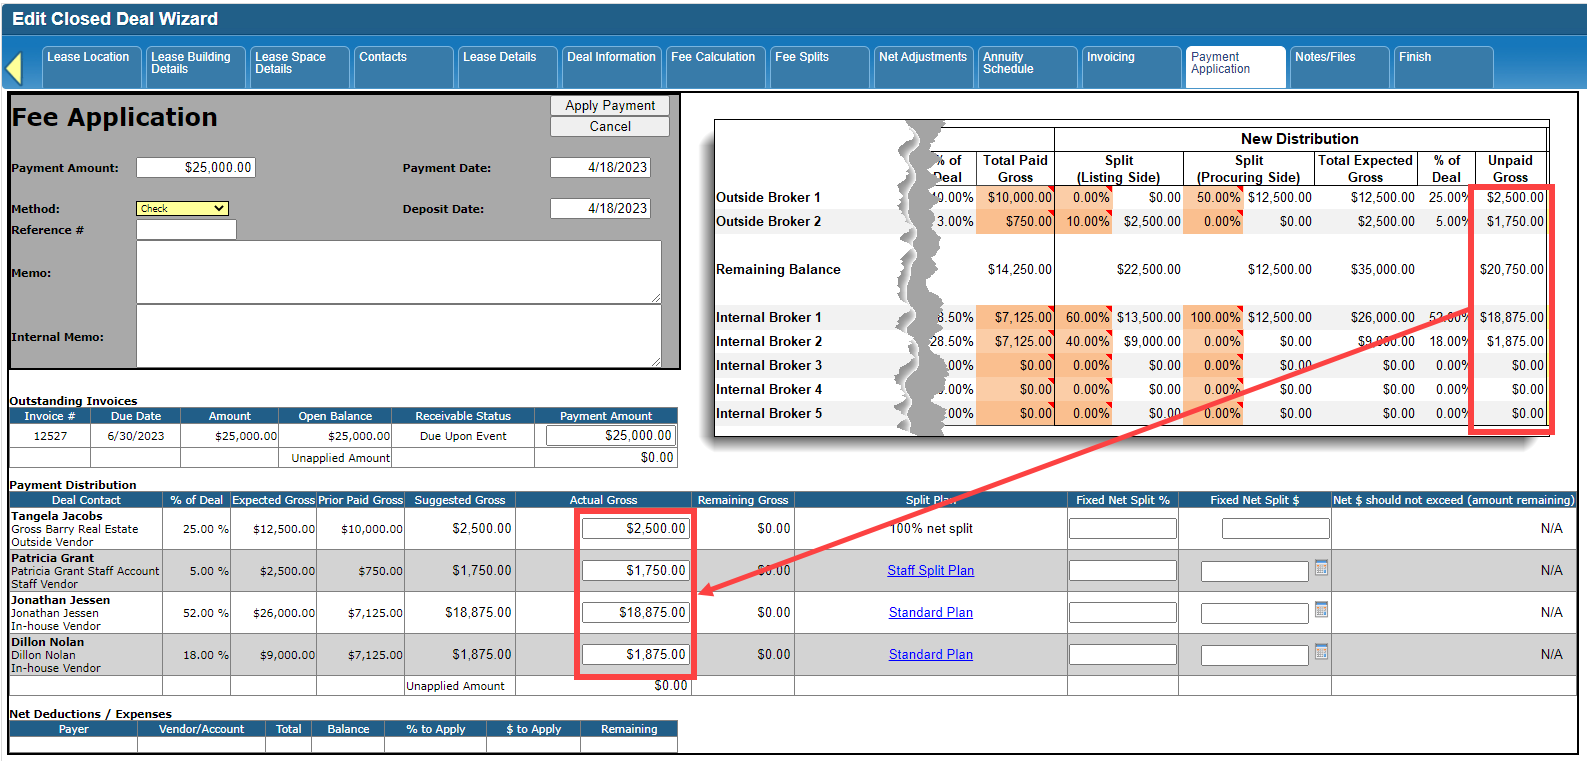Focus the Reference # input box
The height and width of the screenshot is (761, 1587).
click(x=186, y=230)
